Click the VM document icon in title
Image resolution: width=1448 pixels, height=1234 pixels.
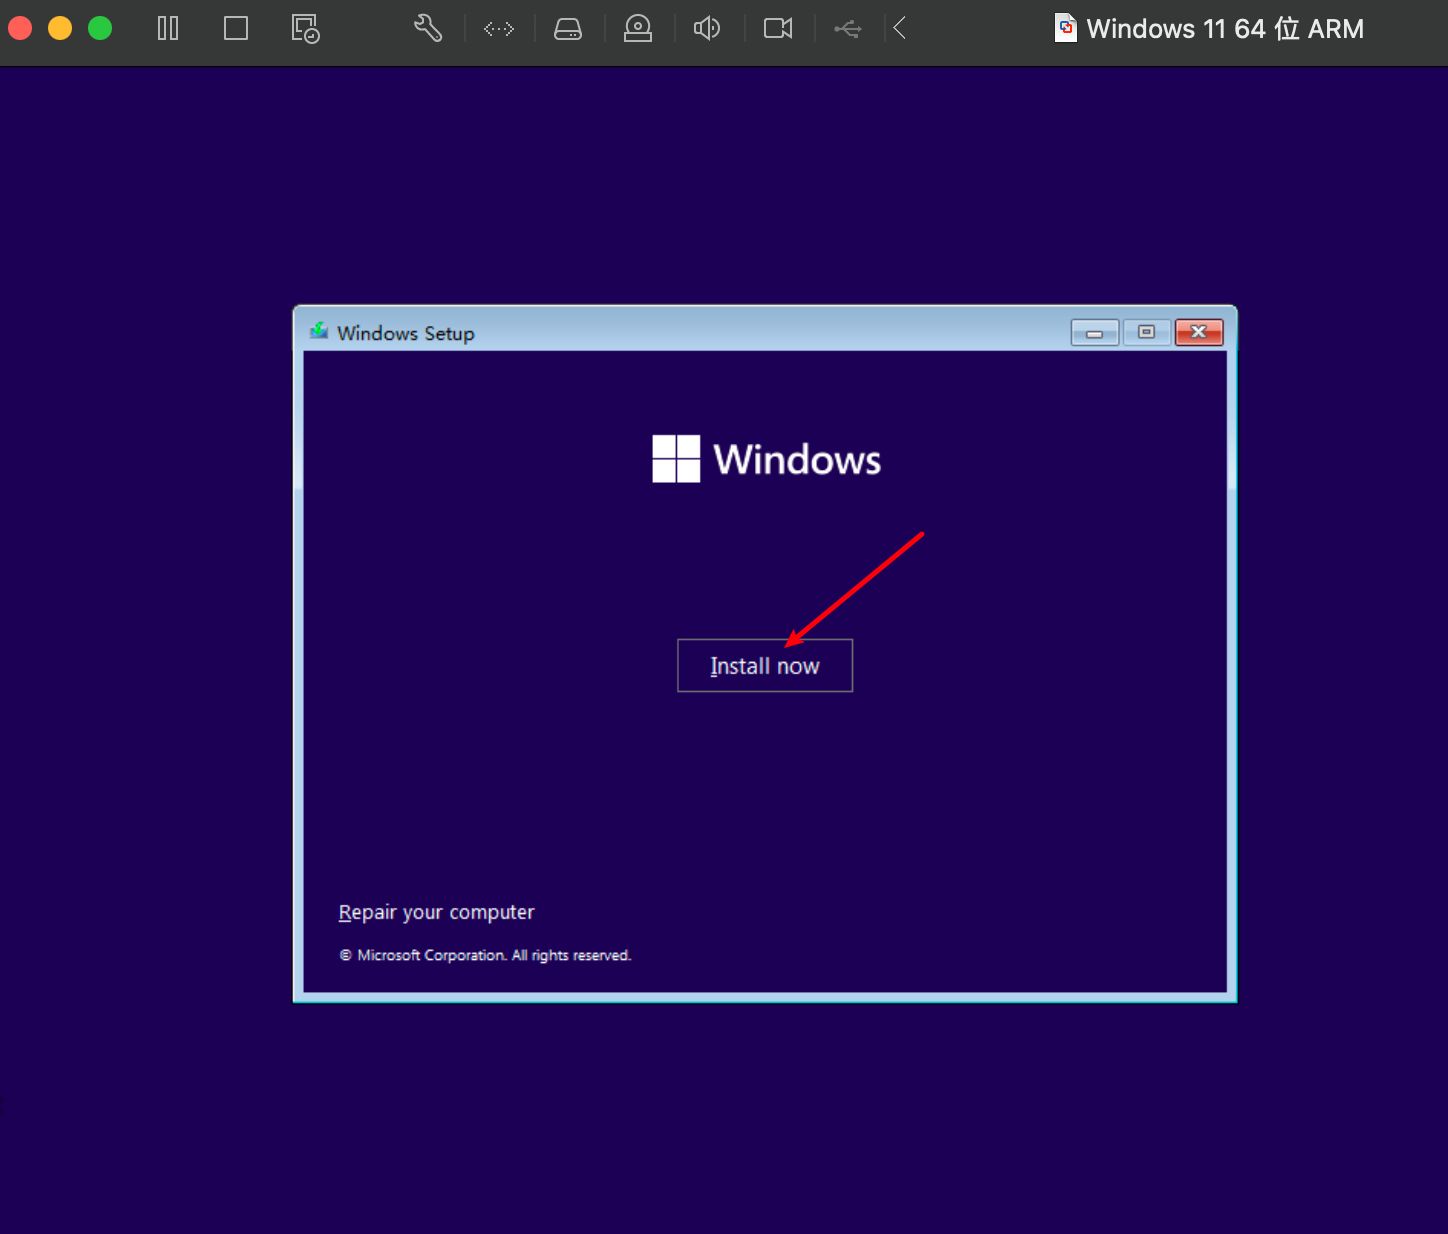1066,28
